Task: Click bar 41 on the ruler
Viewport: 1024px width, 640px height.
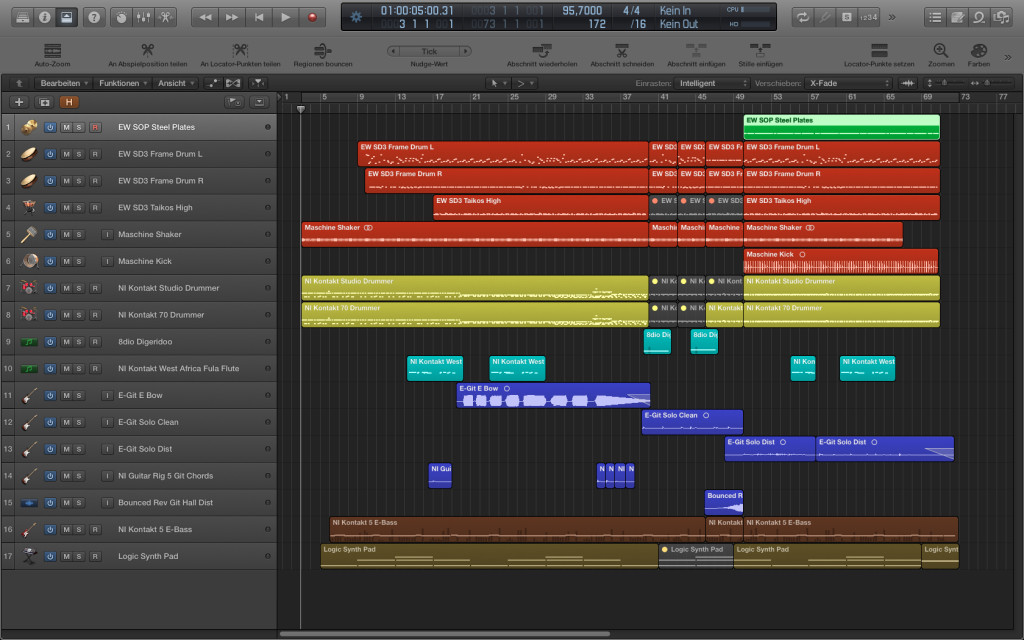Action: pyautogui.click(x=664, y=97)
